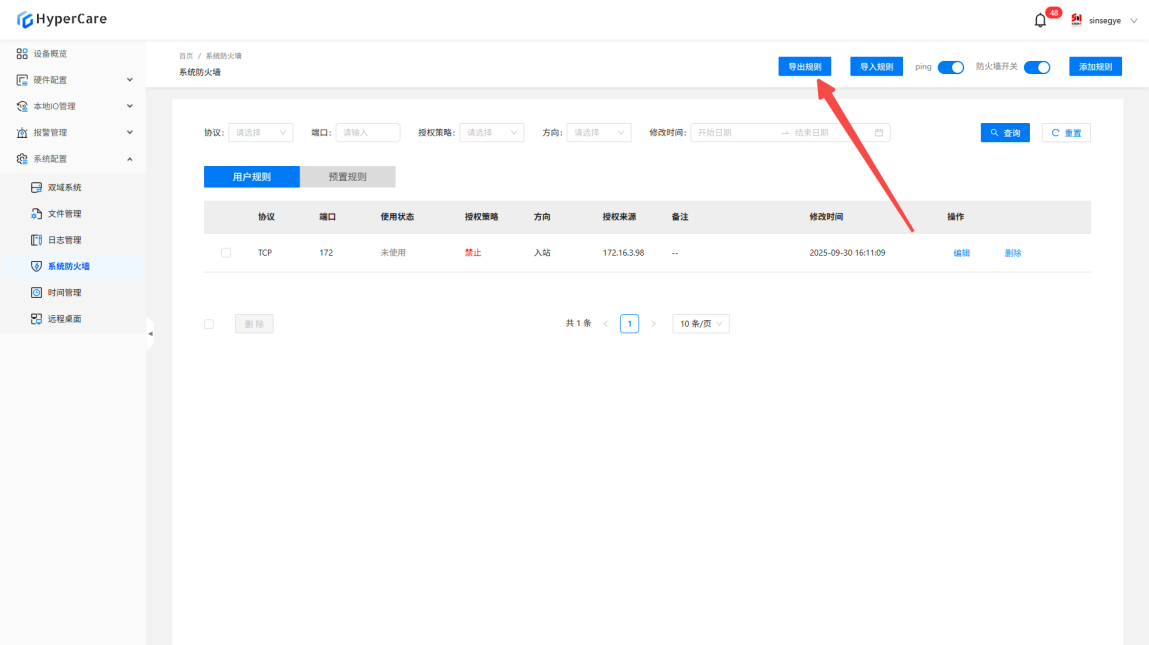Open the 授权策略 dropdown
The image size is (1149, 645).
click(491, 133)
